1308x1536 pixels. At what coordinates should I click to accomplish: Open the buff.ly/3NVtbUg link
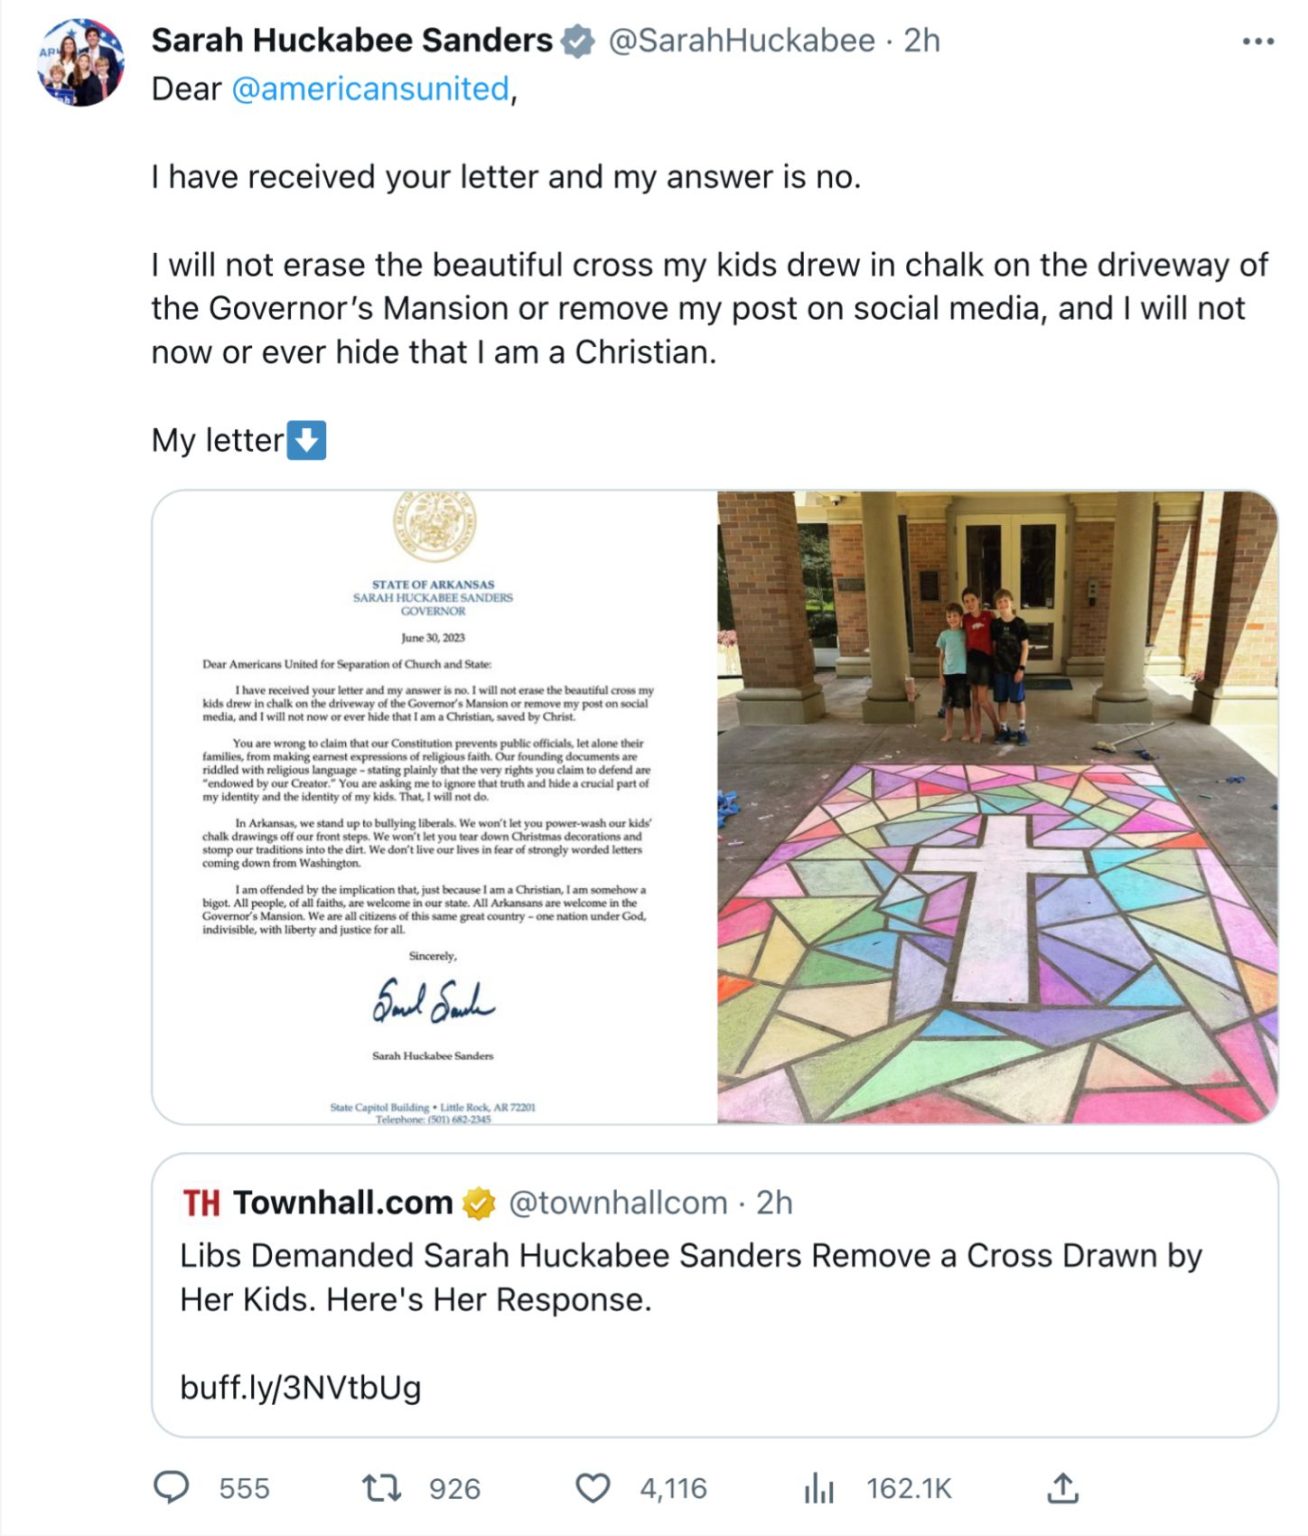click(300, 1387)
